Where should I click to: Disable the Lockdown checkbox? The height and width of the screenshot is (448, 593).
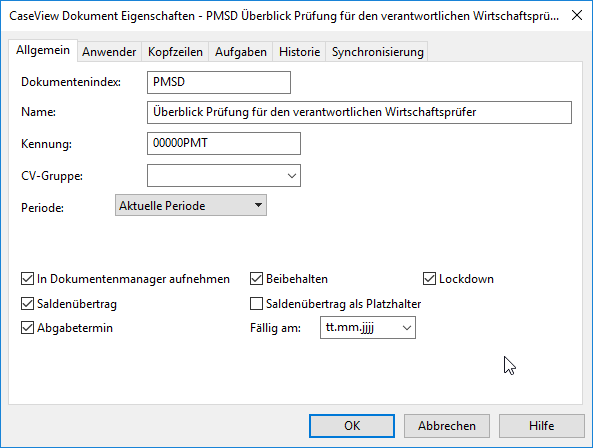point(429,279)
